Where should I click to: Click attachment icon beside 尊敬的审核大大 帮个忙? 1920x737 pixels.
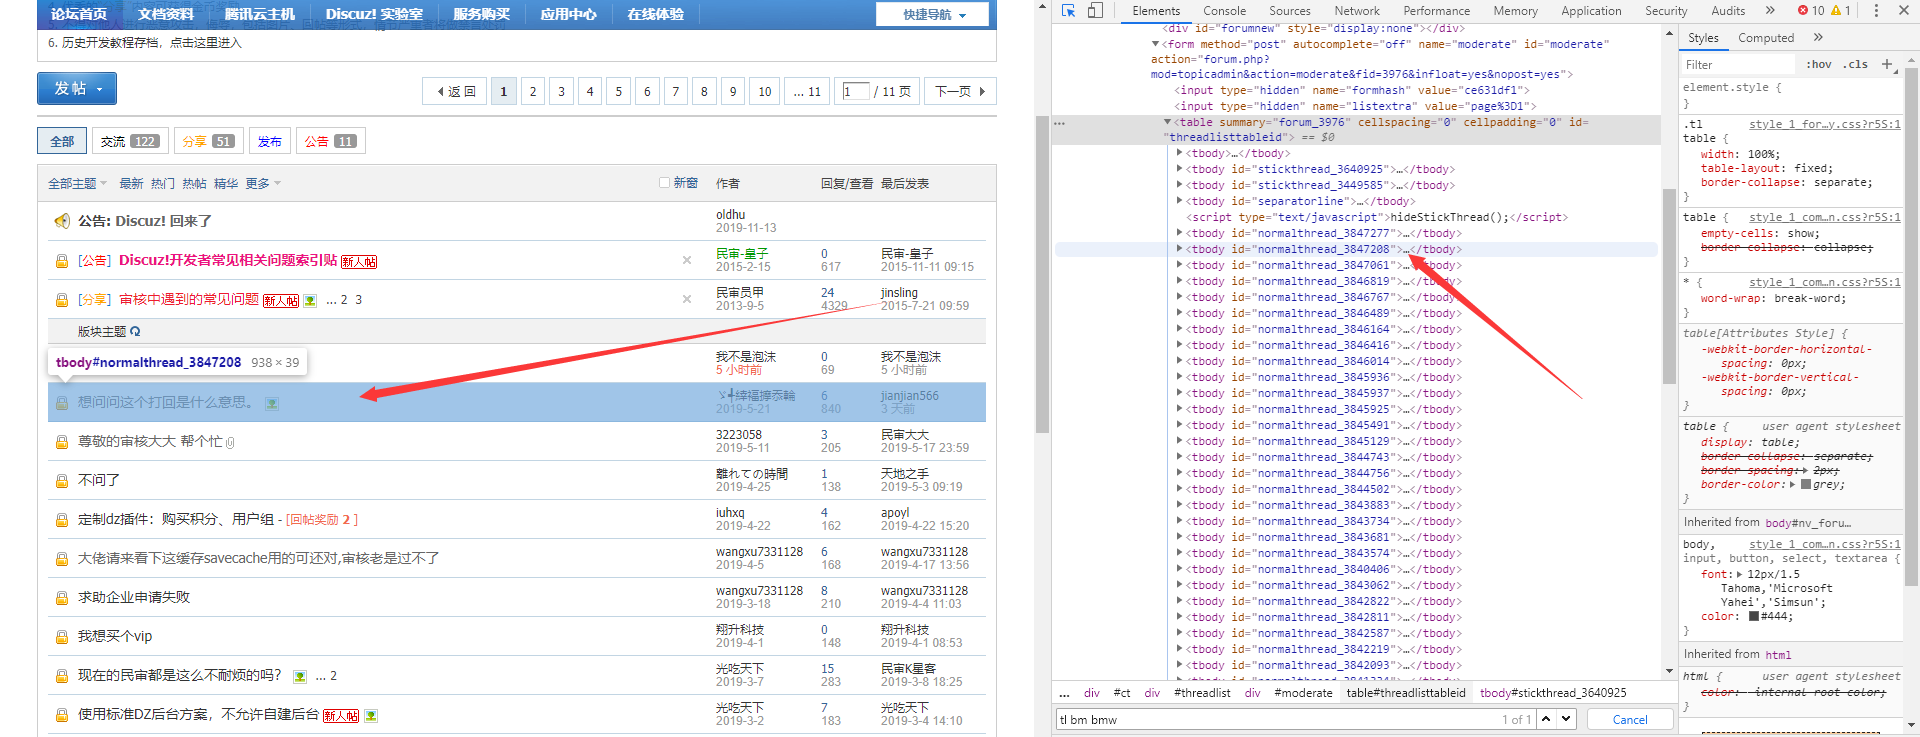coord(230,442)
